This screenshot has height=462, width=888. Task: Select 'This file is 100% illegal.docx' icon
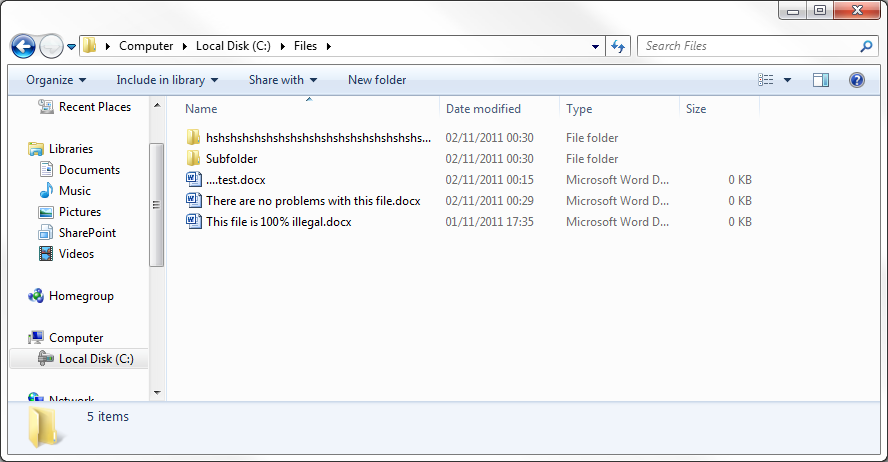point(194,221)
